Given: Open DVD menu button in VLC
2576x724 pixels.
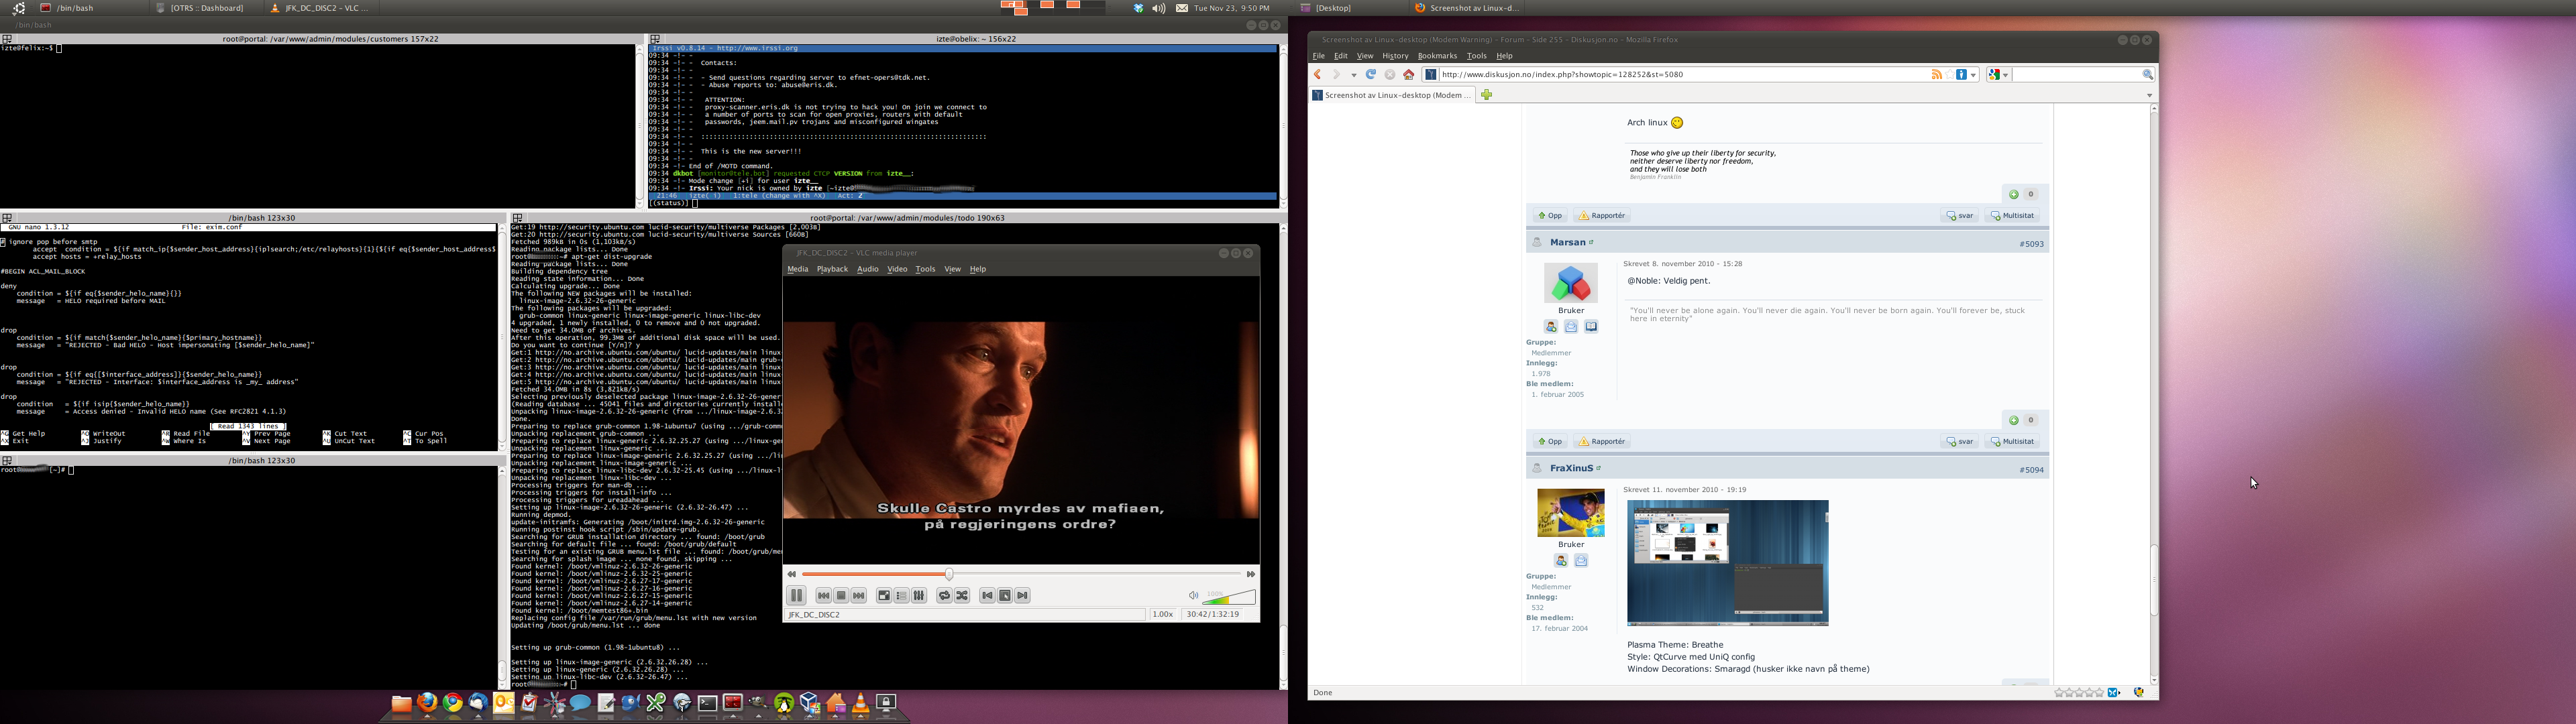Looking at the screenshot, I should tap(1005, 596).
